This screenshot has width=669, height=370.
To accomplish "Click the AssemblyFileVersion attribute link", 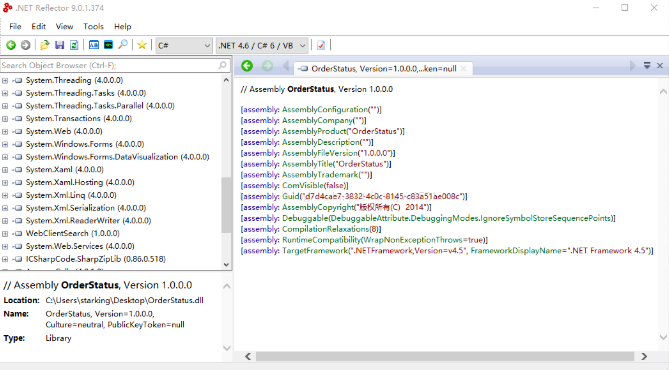I will click(x=320, y=153).
